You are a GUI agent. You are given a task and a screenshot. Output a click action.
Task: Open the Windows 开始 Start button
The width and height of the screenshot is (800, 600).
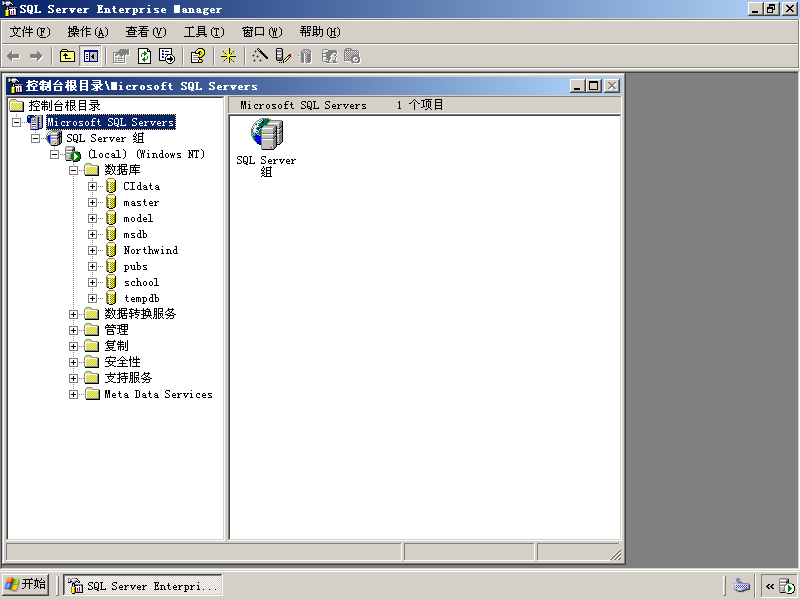26,585
